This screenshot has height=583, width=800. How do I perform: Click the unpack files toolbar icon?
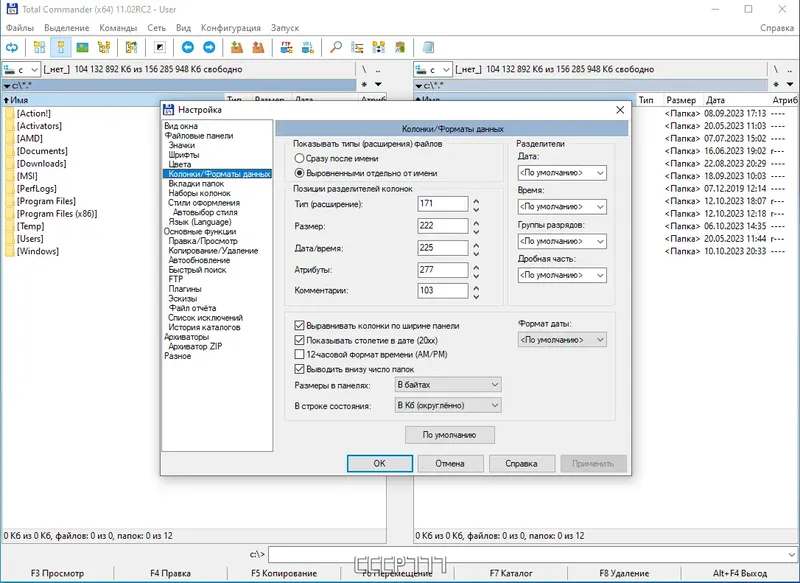pos(259,48)
